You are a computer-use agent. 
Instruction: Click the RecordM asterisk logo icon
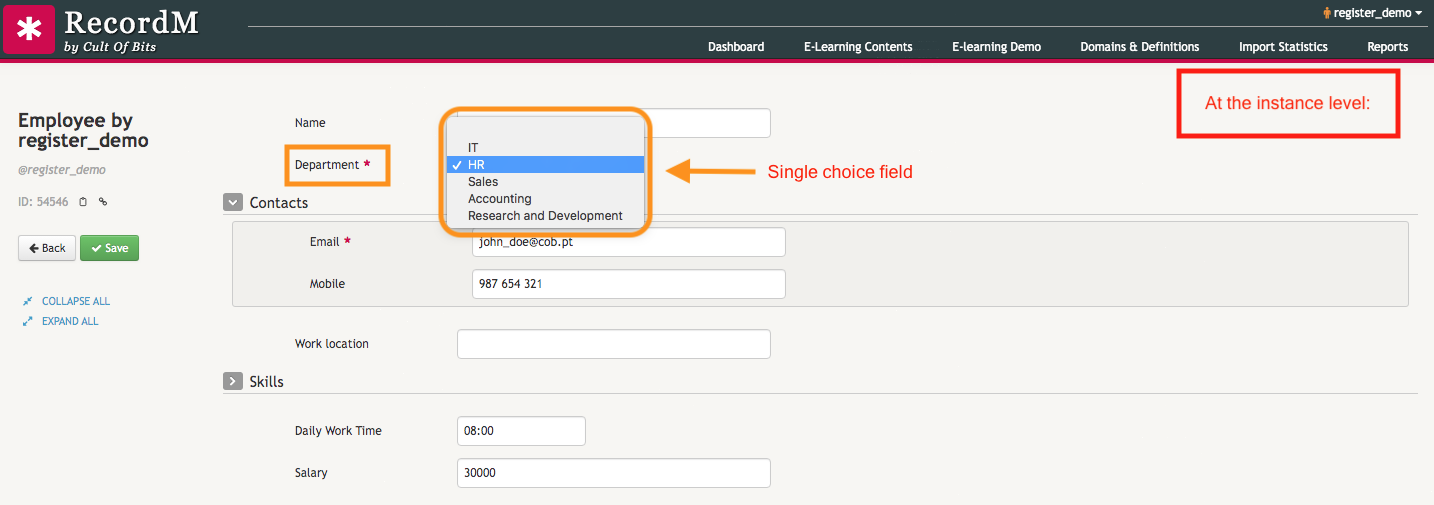29,28
